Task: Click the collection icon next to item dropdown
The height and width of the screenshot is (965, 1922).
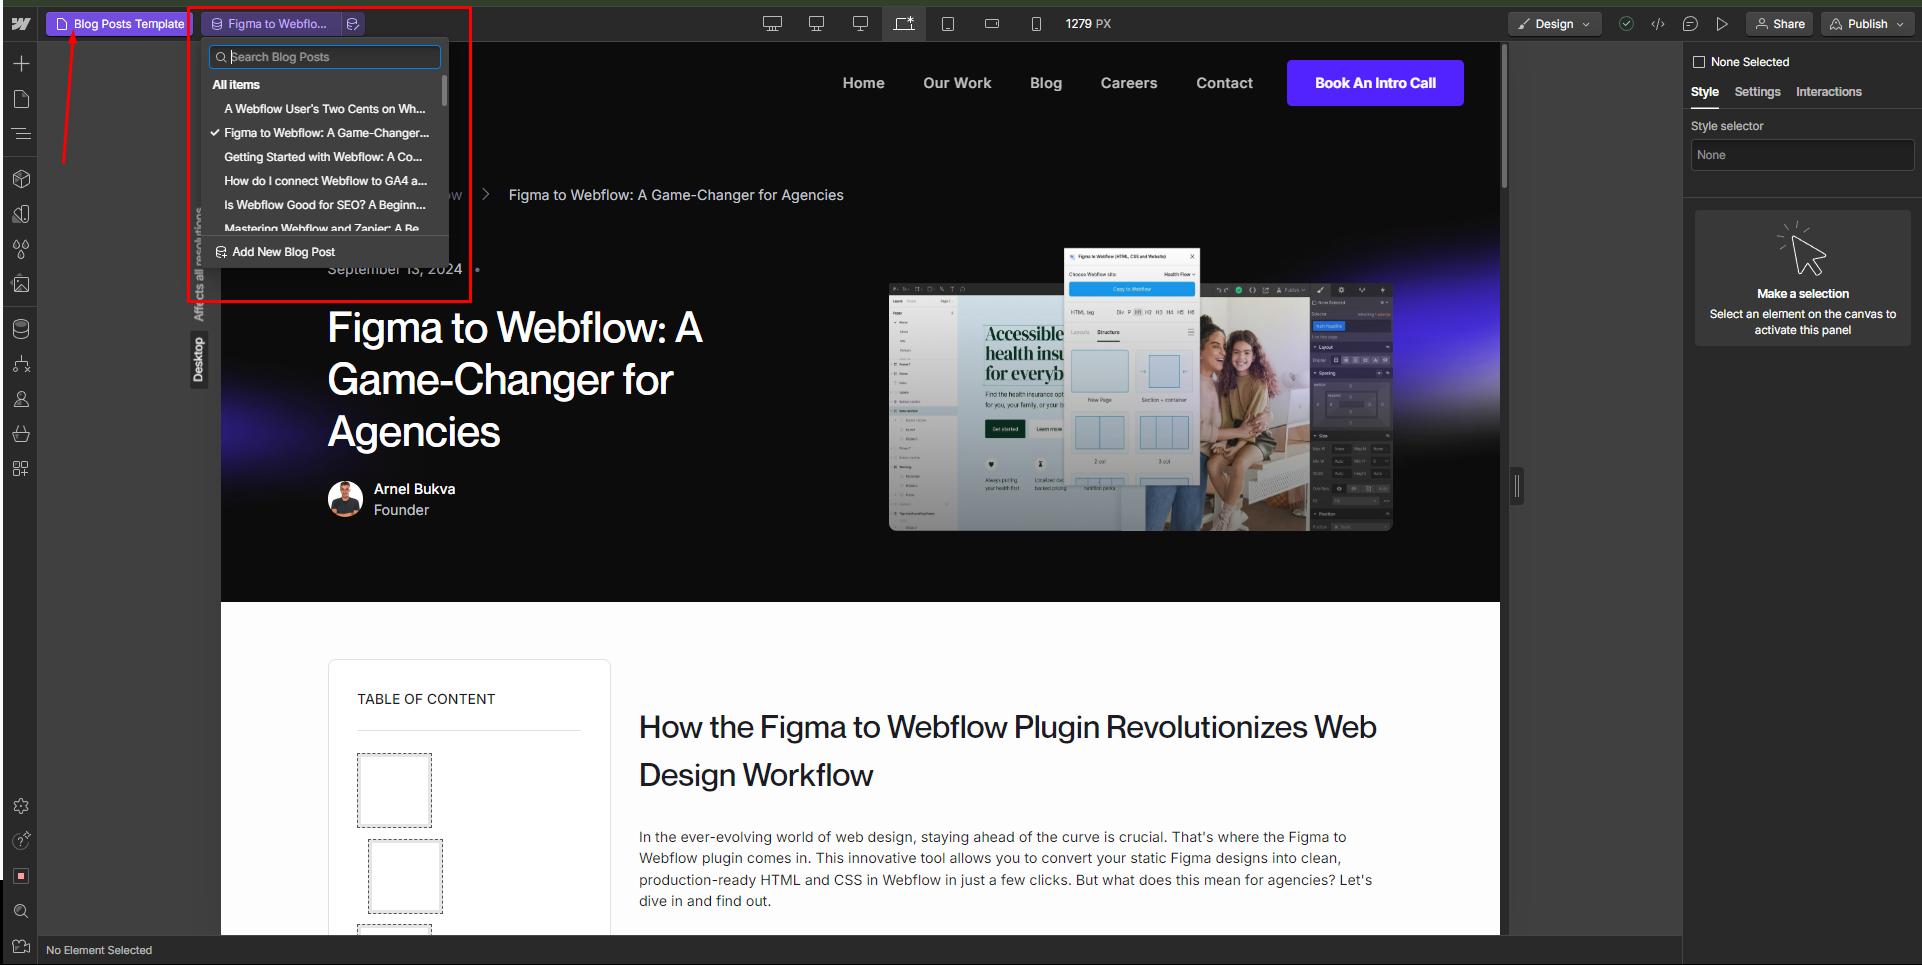Action: 352,24
